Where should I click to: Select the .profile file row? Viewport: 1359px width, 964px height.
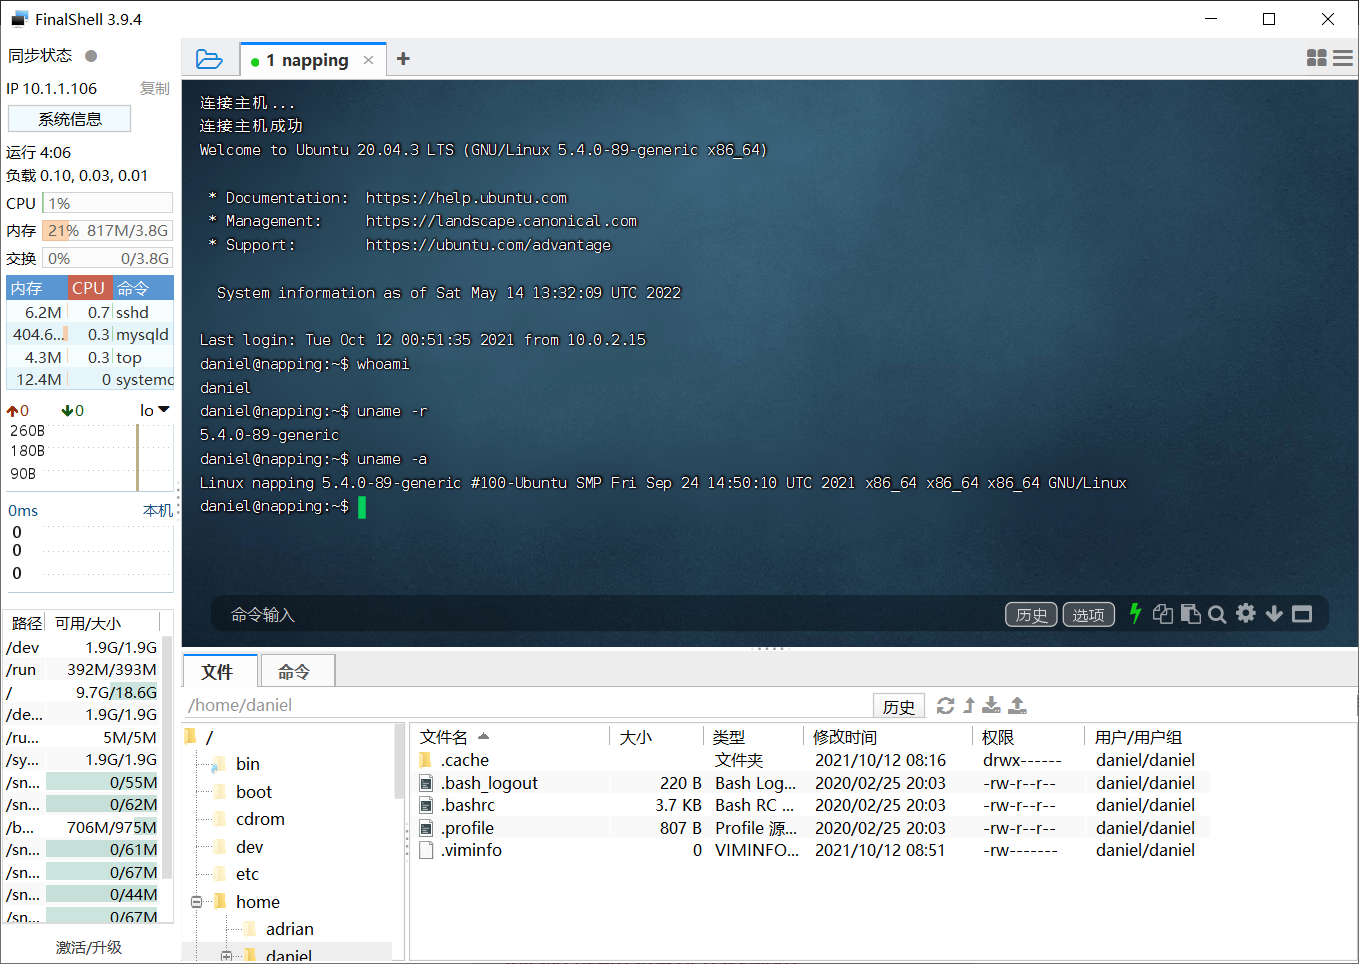[809, 828]
